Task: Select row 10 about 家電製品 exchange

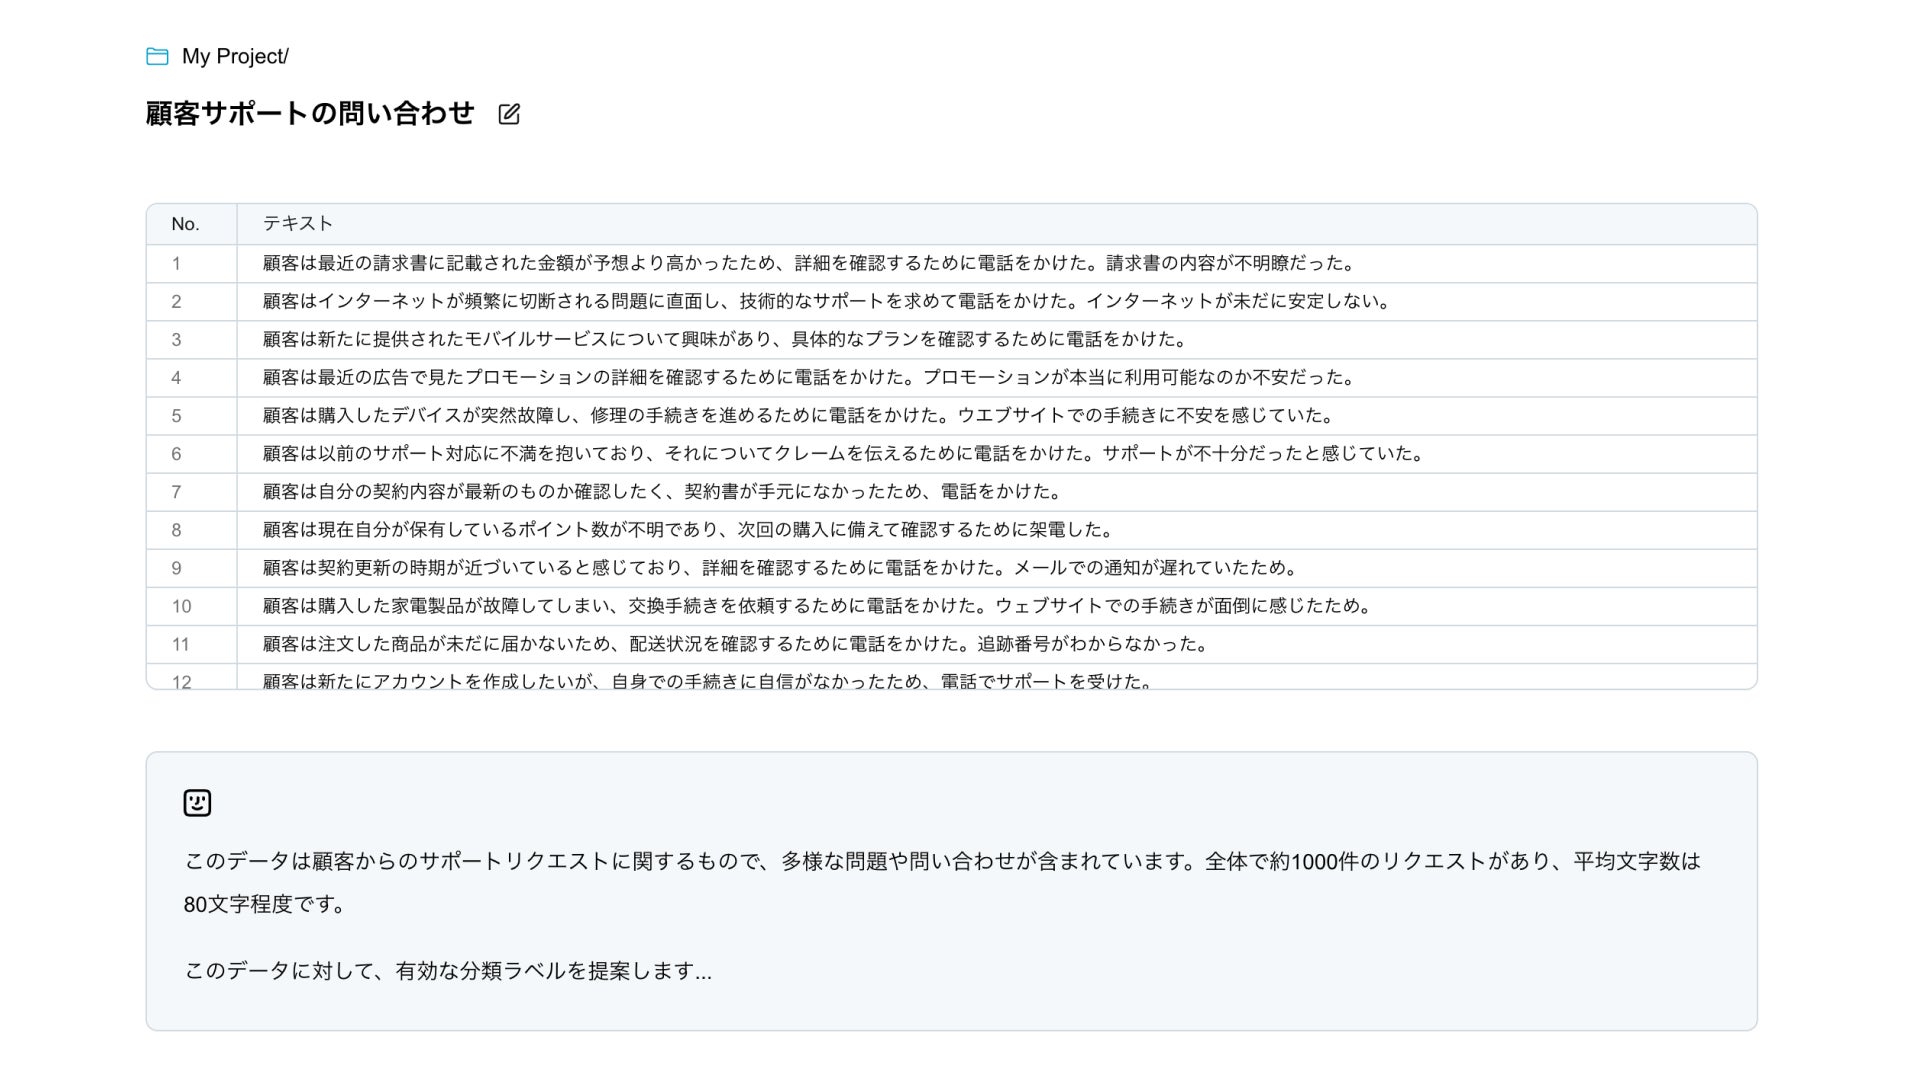Action: click(x=817, y=606)
